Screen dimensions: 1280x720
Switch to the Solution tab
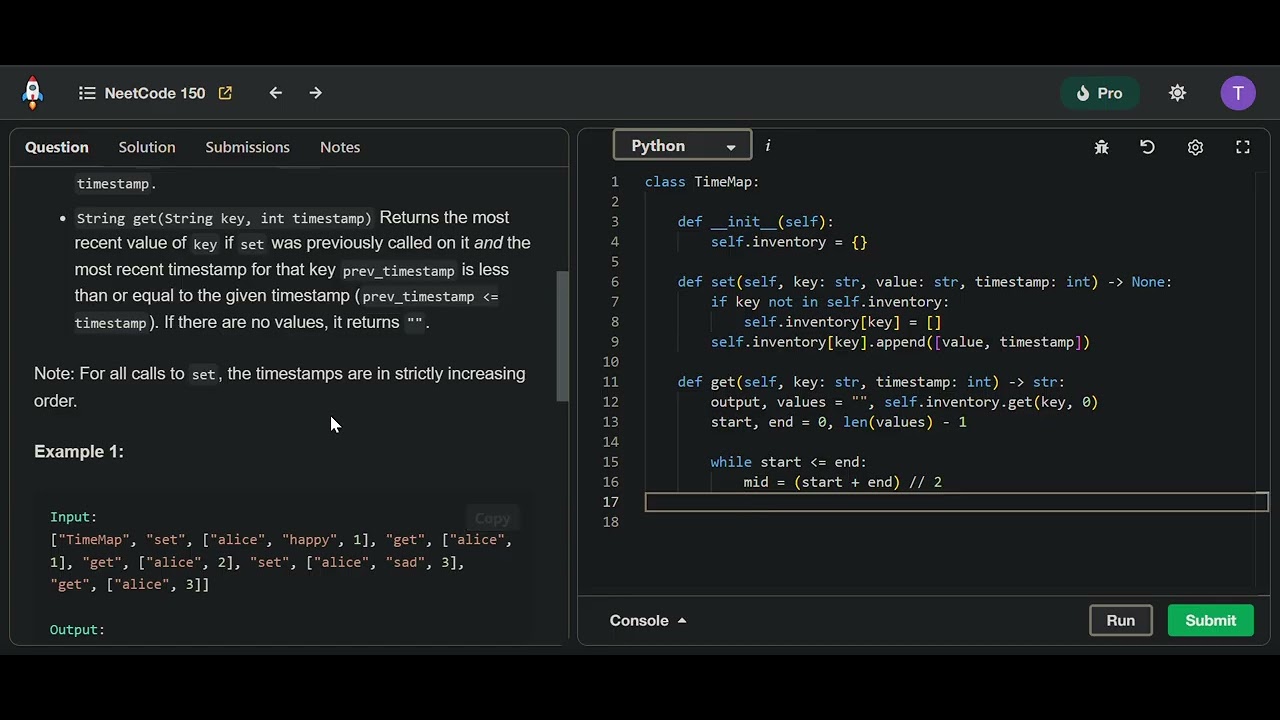coord(147,147)
